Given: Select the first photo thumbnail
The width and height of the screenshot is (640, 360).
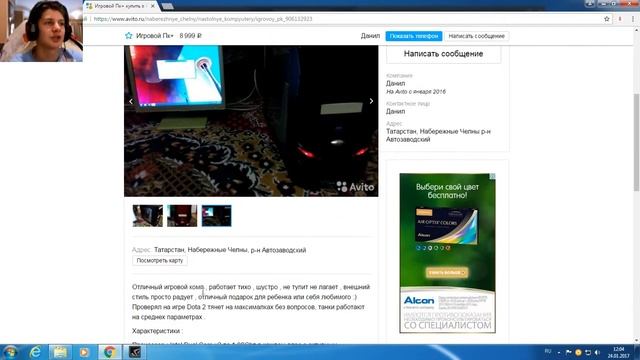Looking at the screenshot, I should click(x=147, y=216).
